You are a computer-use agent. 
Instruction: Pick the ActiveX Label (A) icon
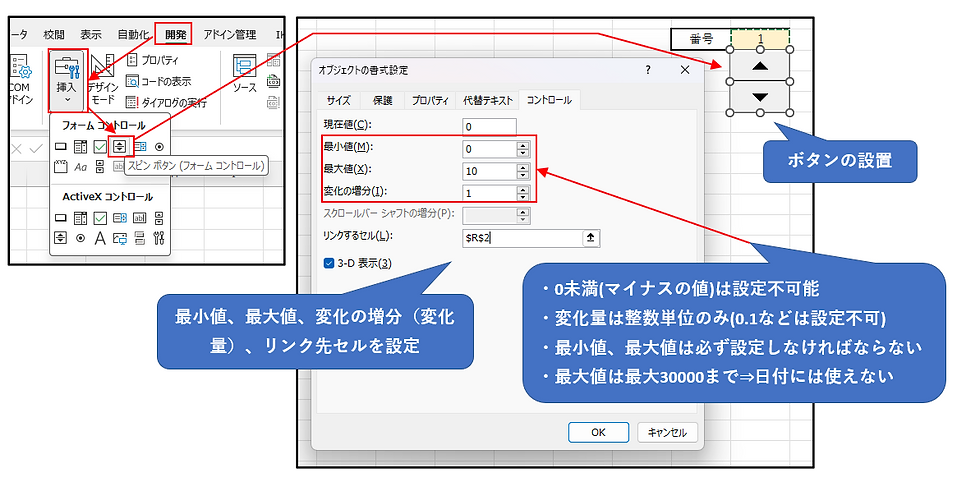pyautogui.click(x=100, y=238)
